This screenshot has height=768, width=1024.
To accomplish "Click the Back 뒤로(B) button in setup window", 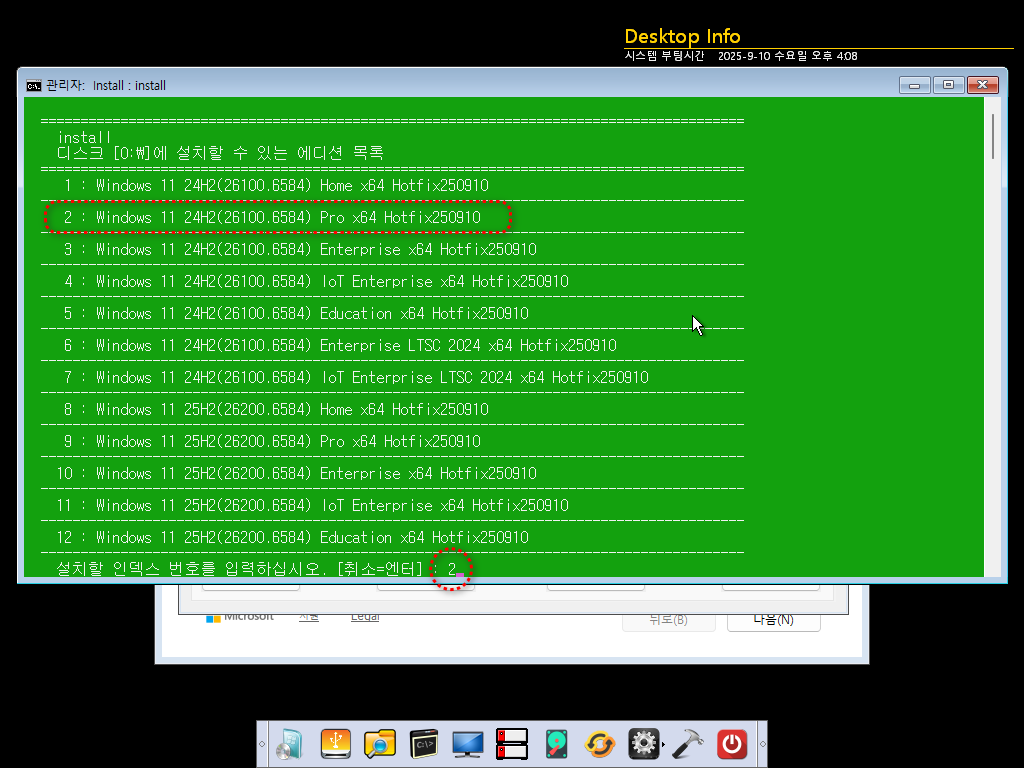I will [x=669, y=619].
